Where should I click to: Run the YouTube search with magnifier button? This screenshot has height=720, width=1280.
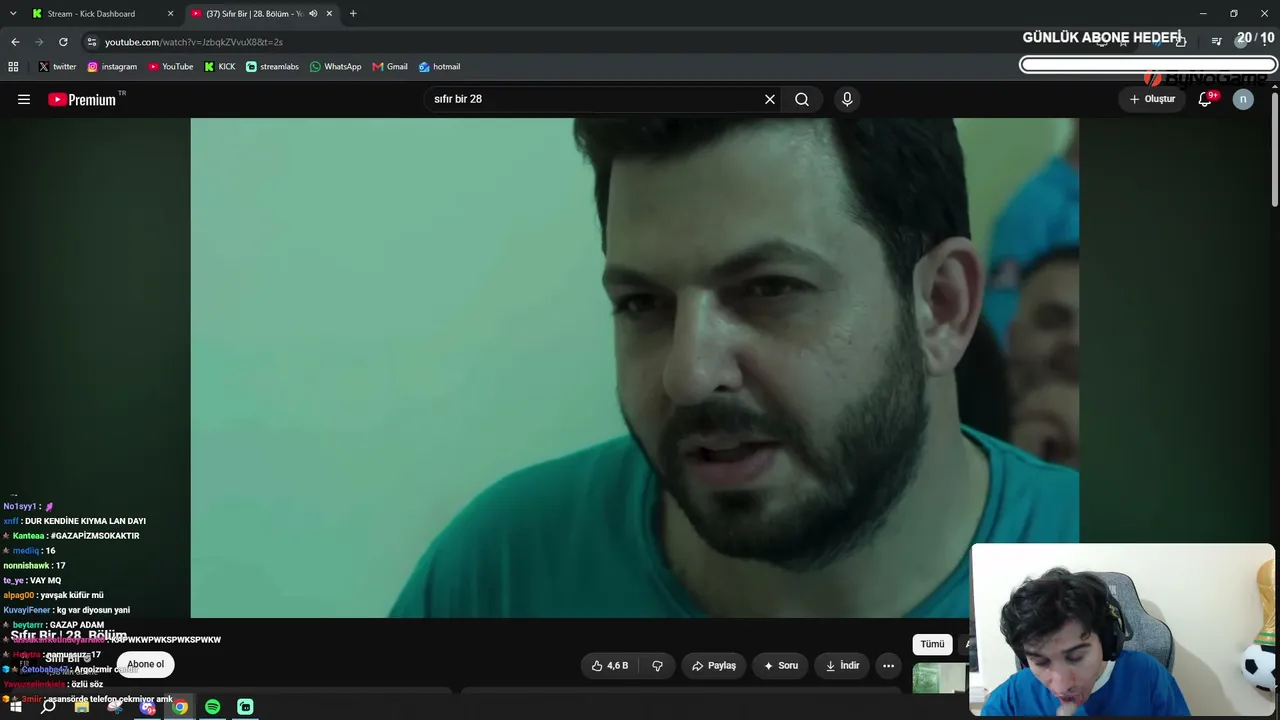(802, 99)
